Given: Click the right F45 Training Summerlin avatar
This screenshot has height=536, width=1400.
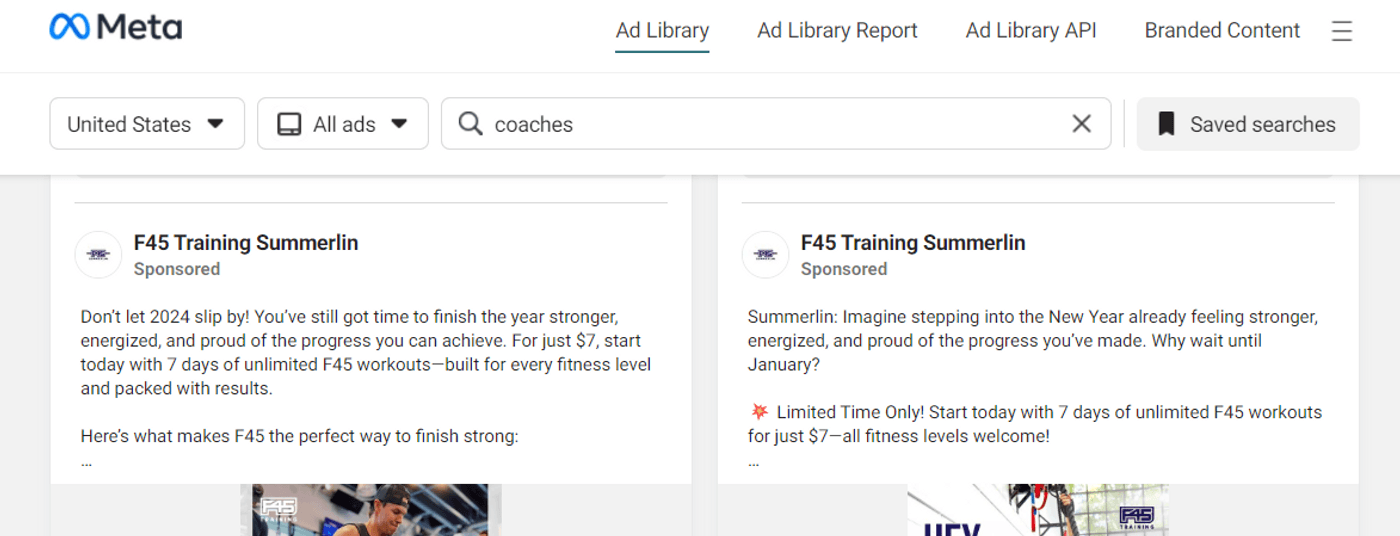Looking at the screenshot, I should point(765,255).
